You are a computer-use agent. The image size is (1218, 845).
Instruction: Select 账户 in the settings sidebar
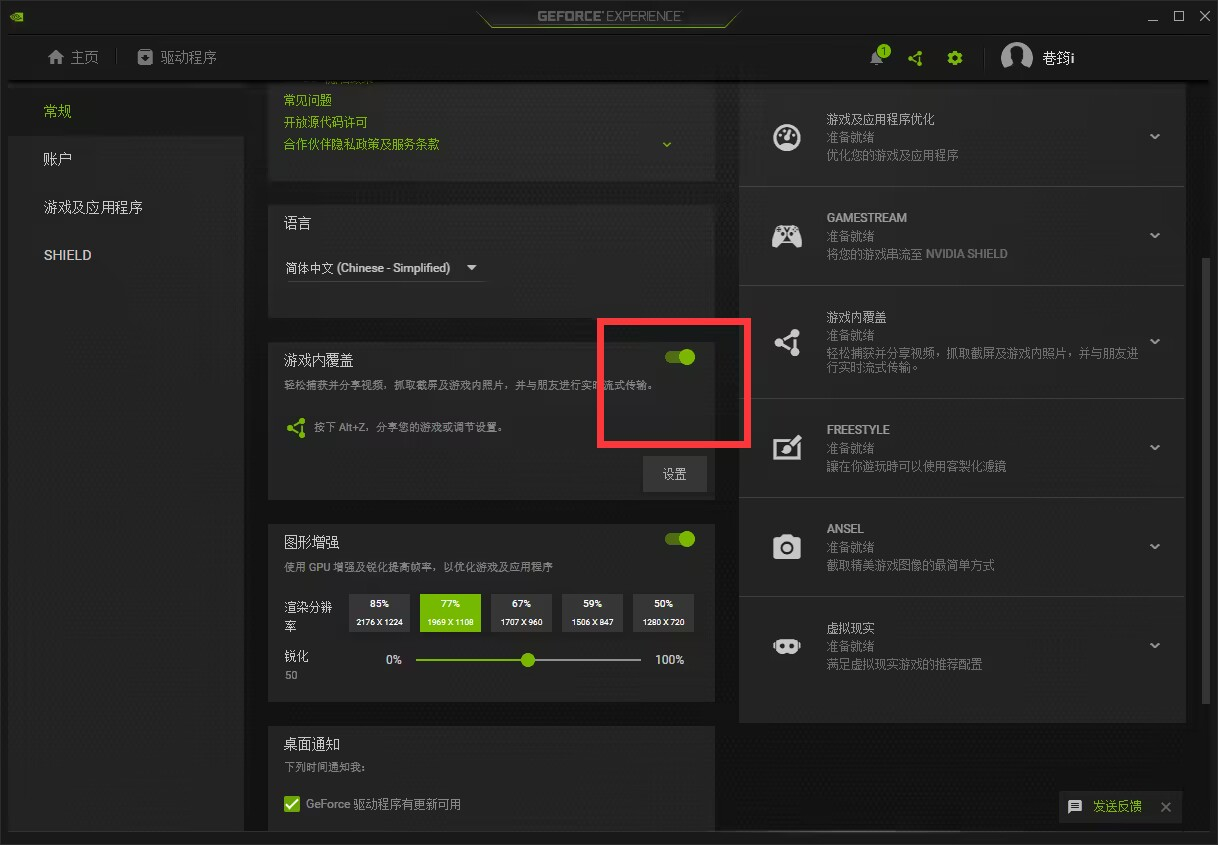coord(58,159)
